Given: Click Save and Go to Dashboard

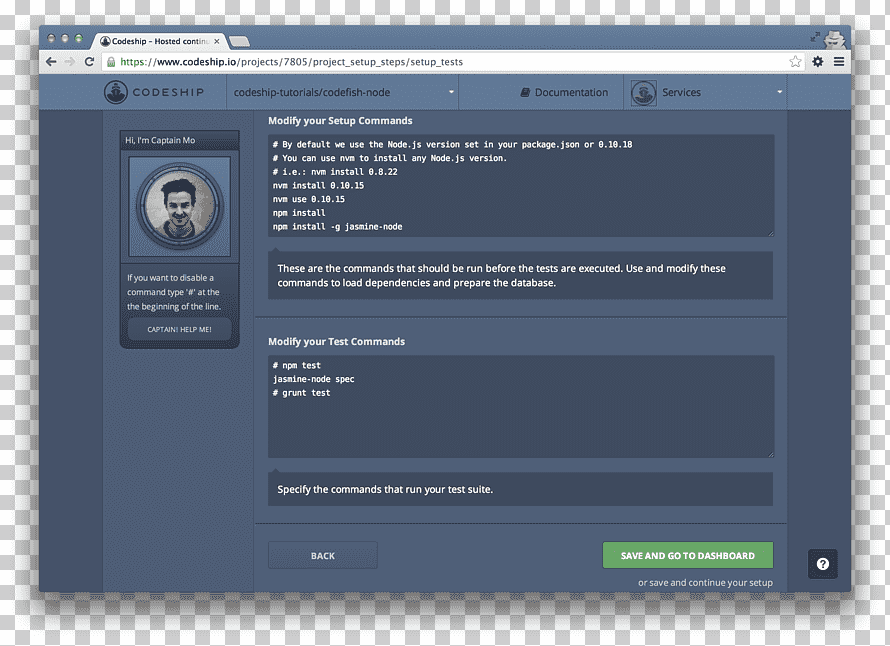Looking at the screenshot, I should pos(687,555).
